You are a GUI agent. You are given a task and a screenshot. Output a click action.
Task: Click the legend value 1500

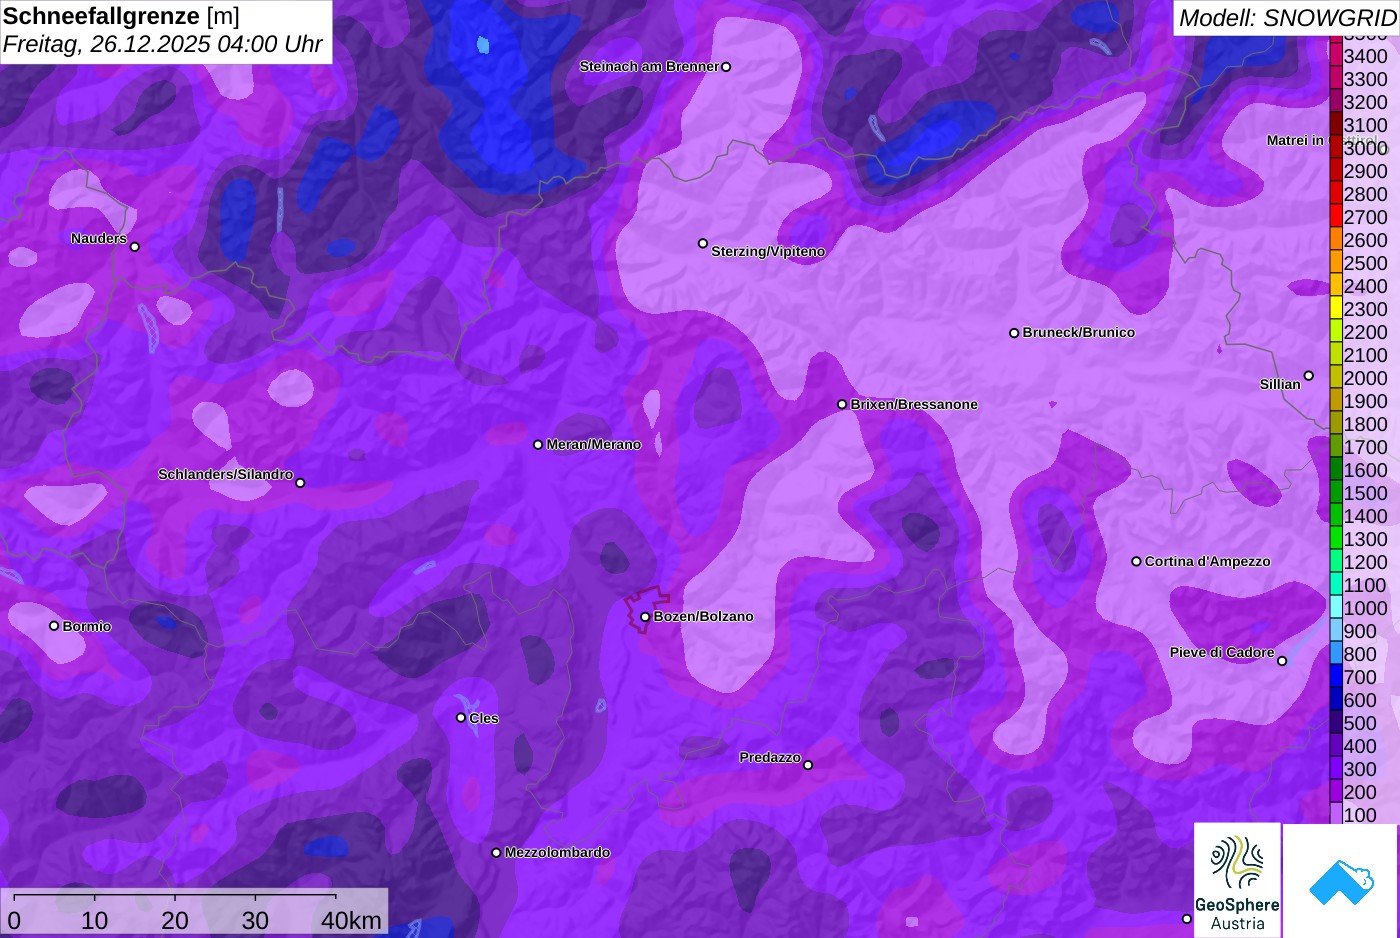pos(1366,493)
